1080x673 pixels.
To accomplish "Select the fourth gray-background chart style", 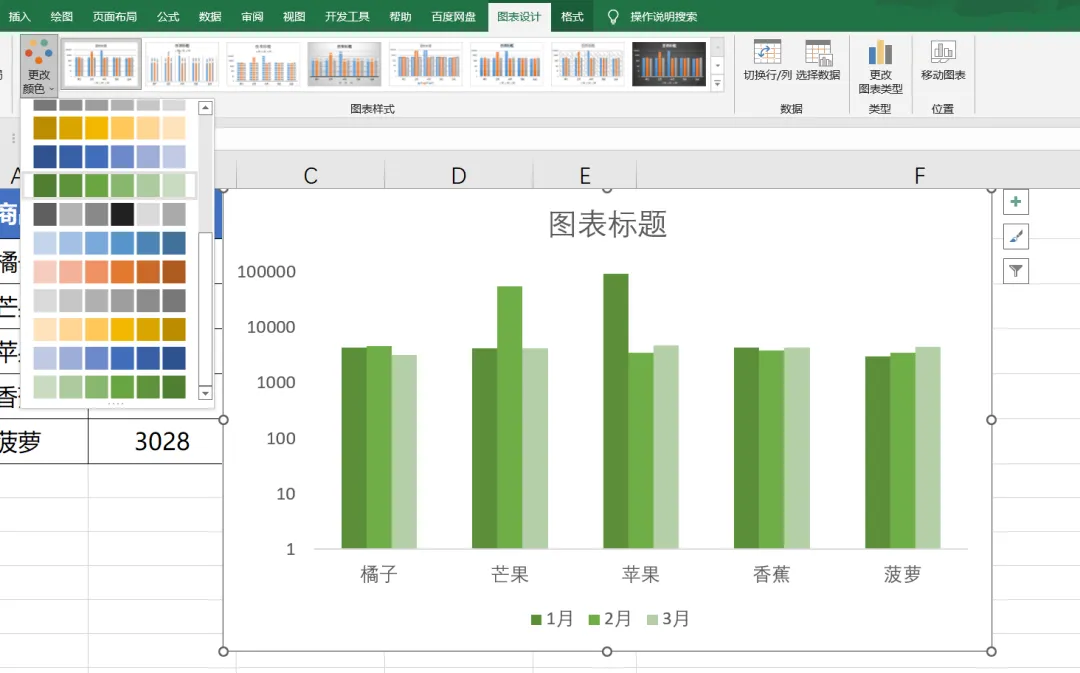I will [x=344, y=64].
